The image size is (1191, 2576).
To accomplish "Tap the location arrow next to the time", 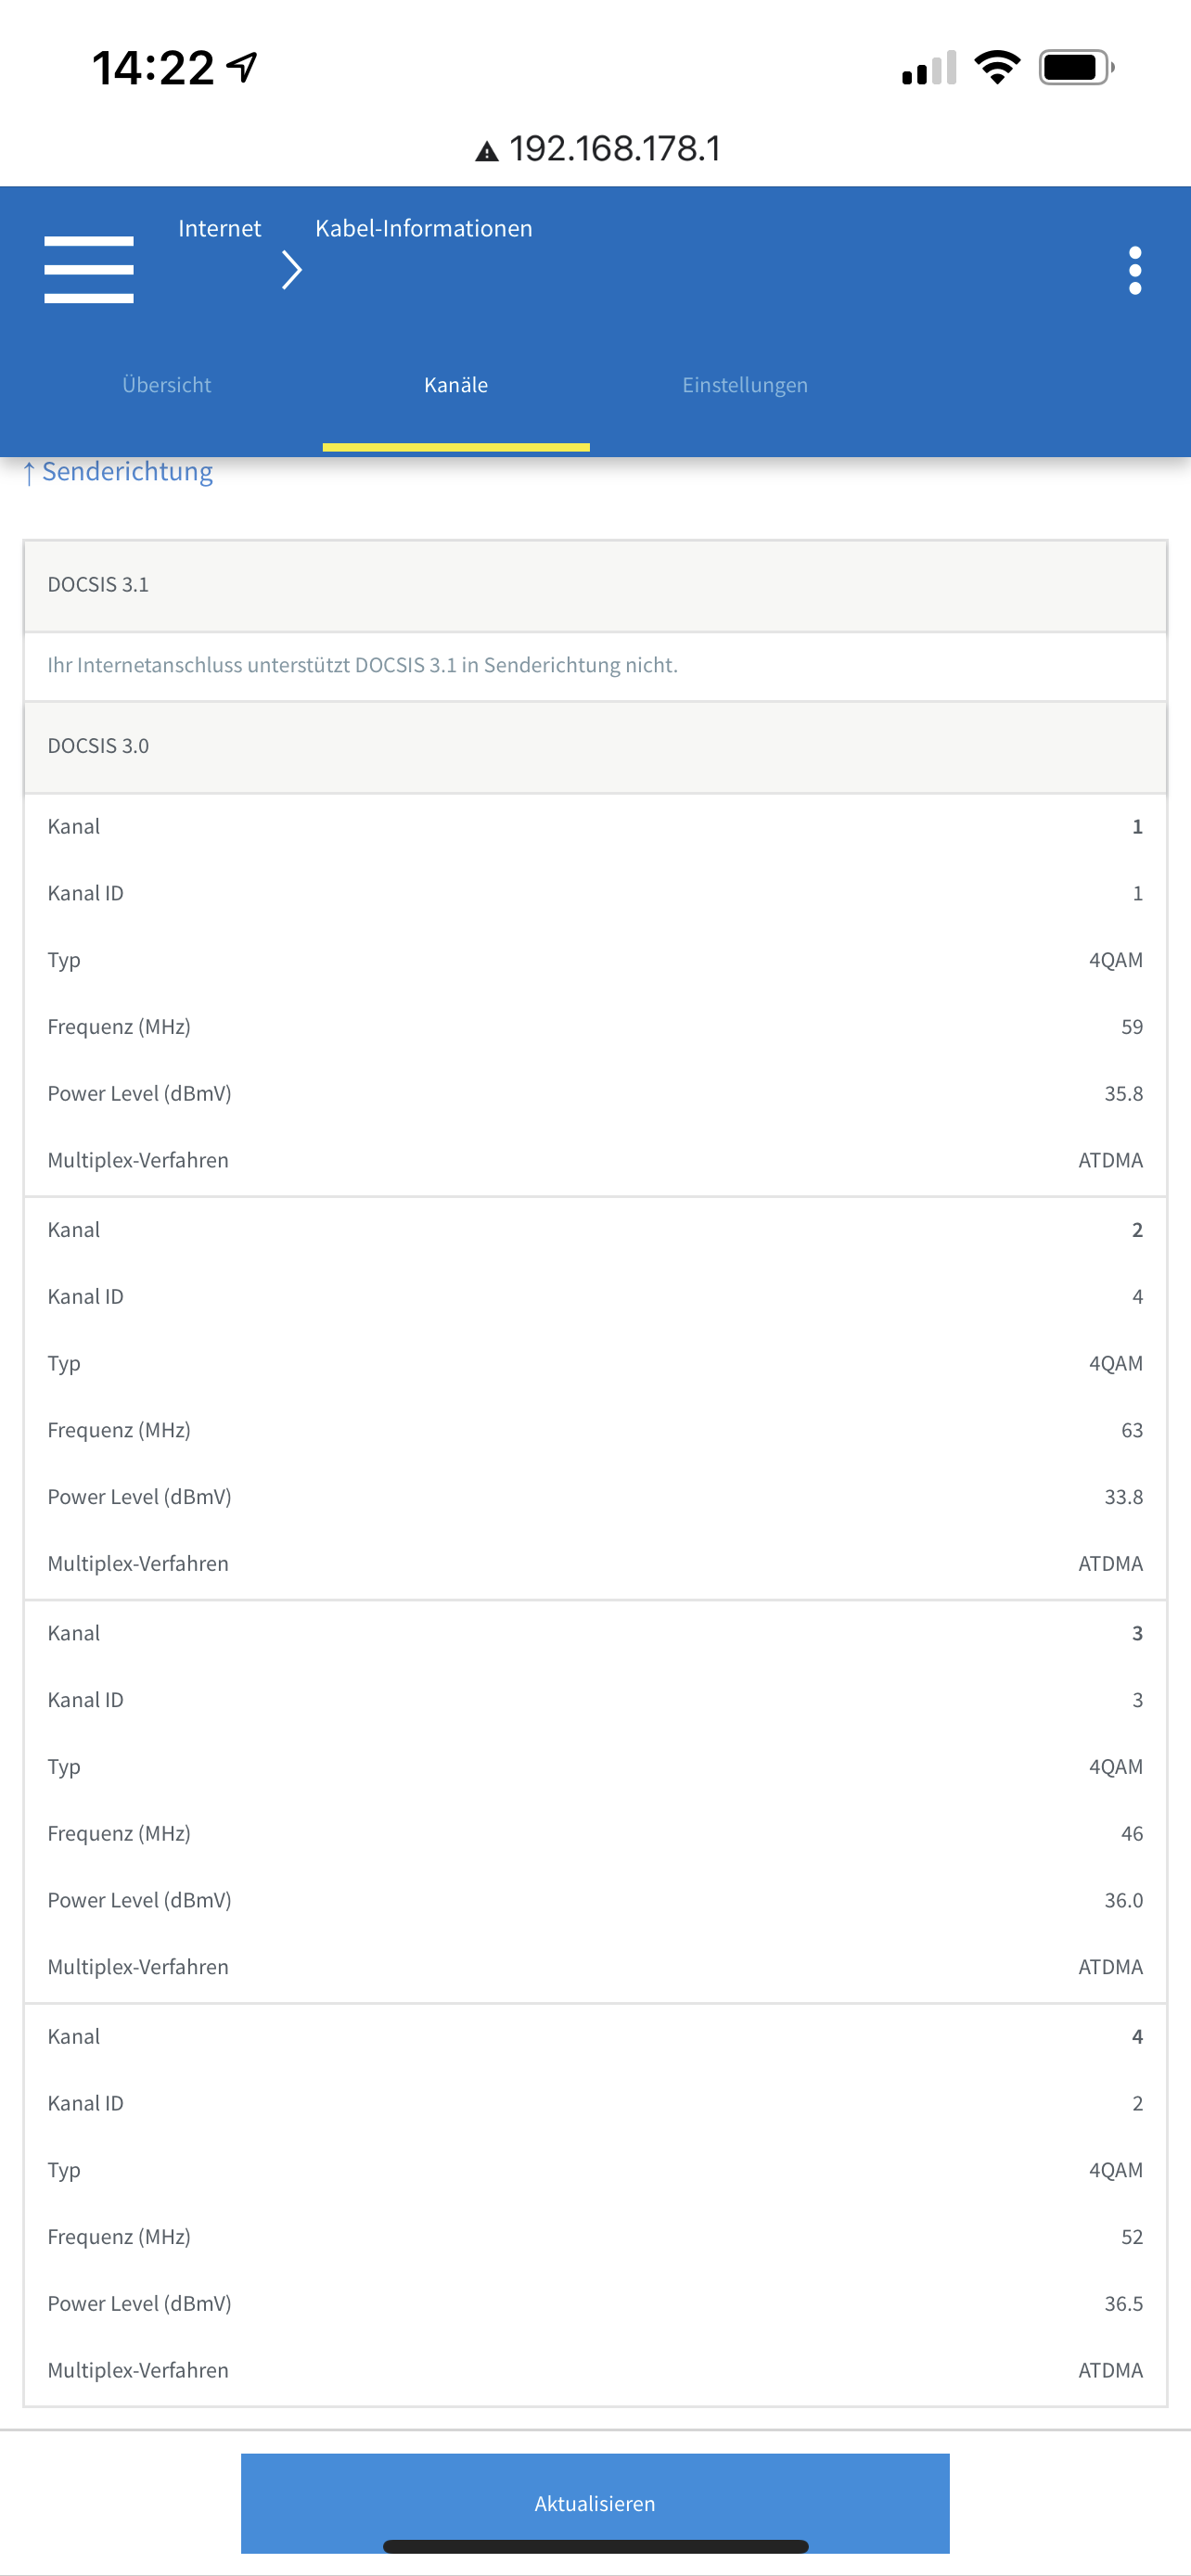I will click(x=242, y=67).
